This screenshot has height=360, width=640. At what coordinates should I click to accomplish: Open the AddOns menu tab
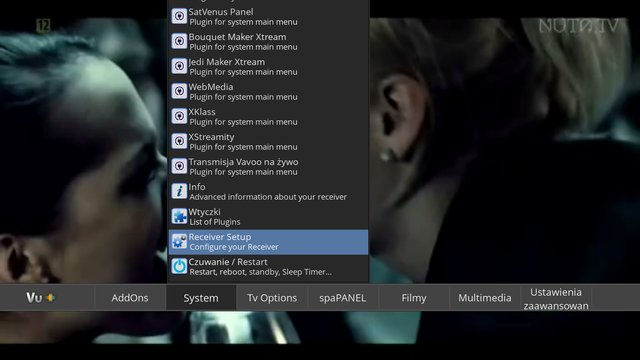coord(130,298)
